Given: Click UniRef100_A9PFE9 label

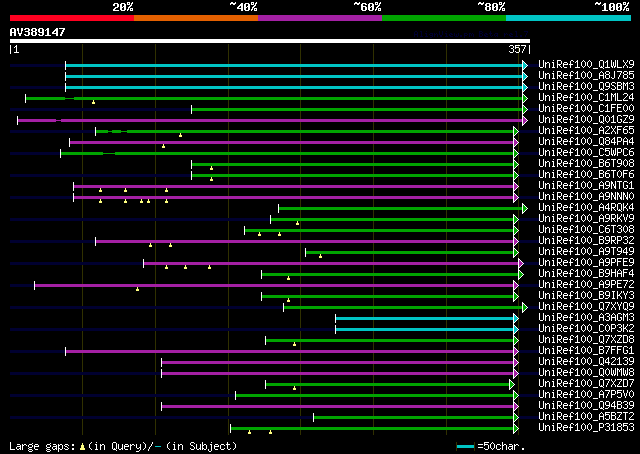Looking at the screenshot, I should [x=586, y=263].
